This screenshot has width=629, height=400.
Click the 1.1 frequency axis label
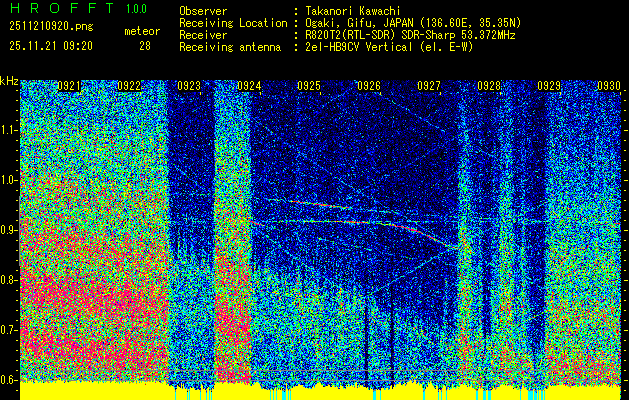(x=9, y=130)
